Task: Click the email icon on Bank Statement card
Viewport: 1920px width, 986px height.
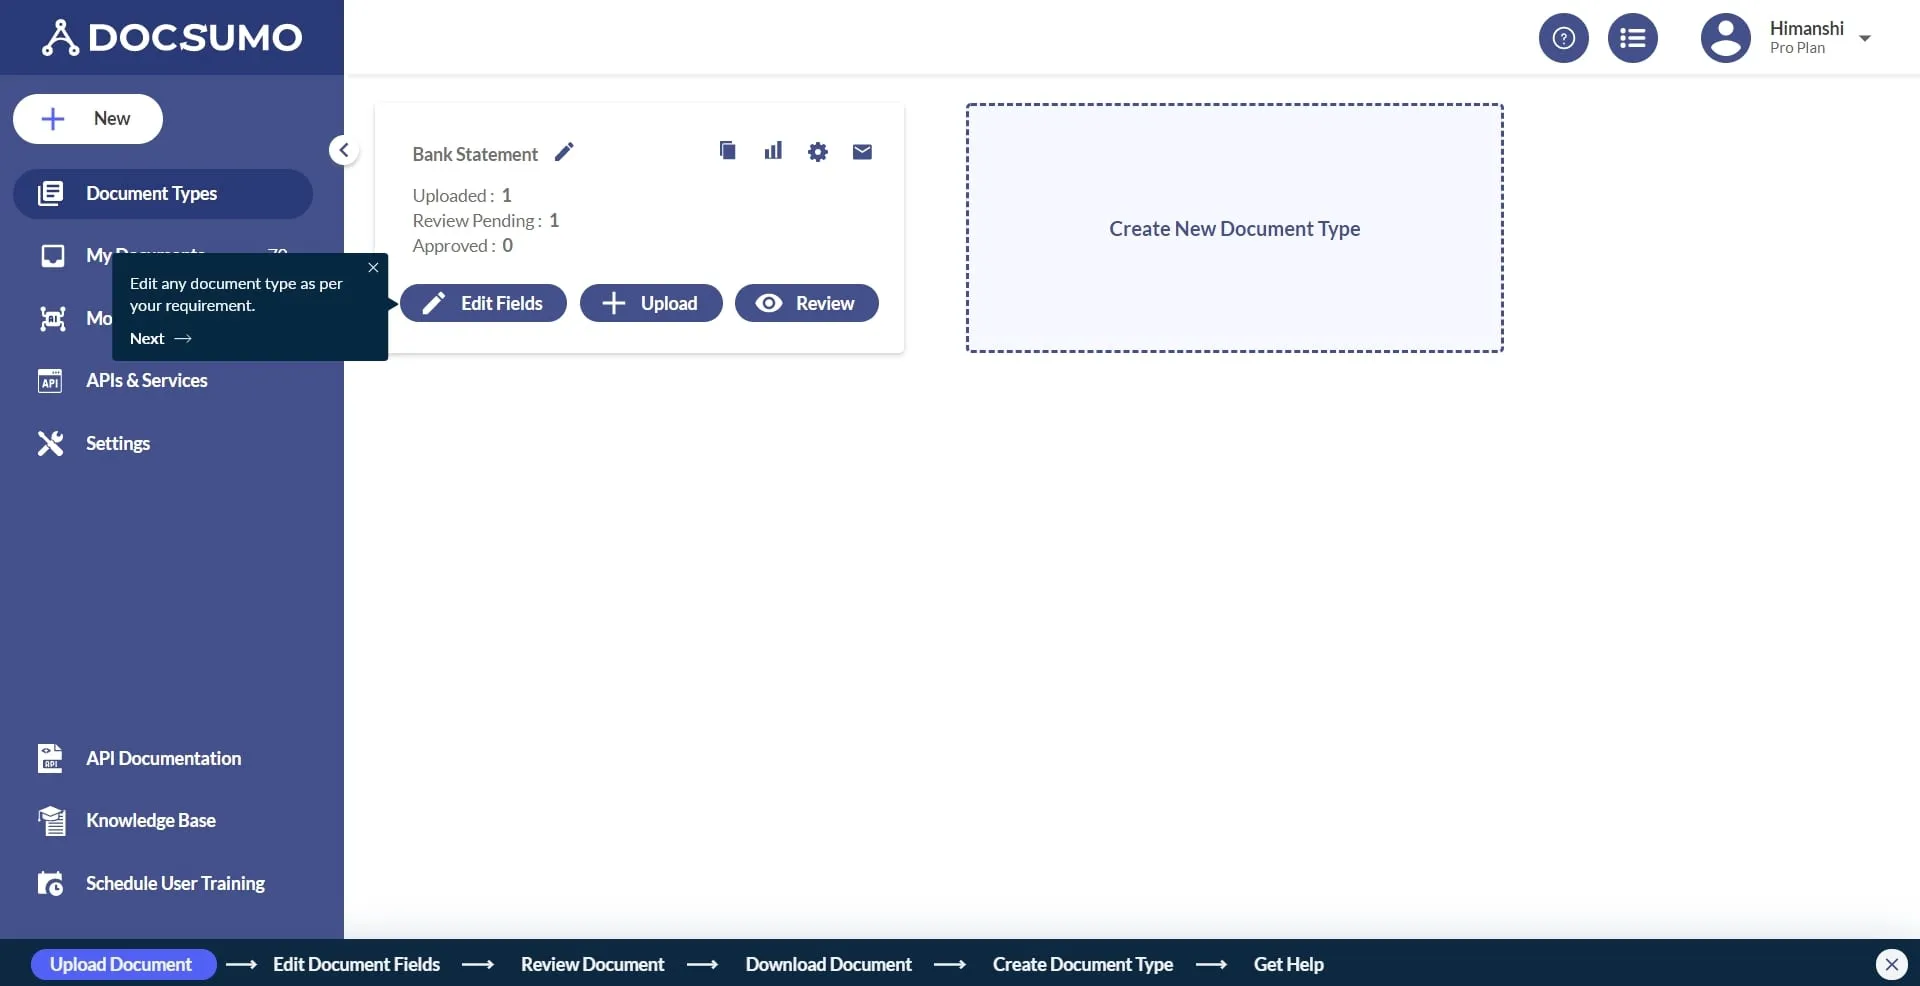Action: 861,152
